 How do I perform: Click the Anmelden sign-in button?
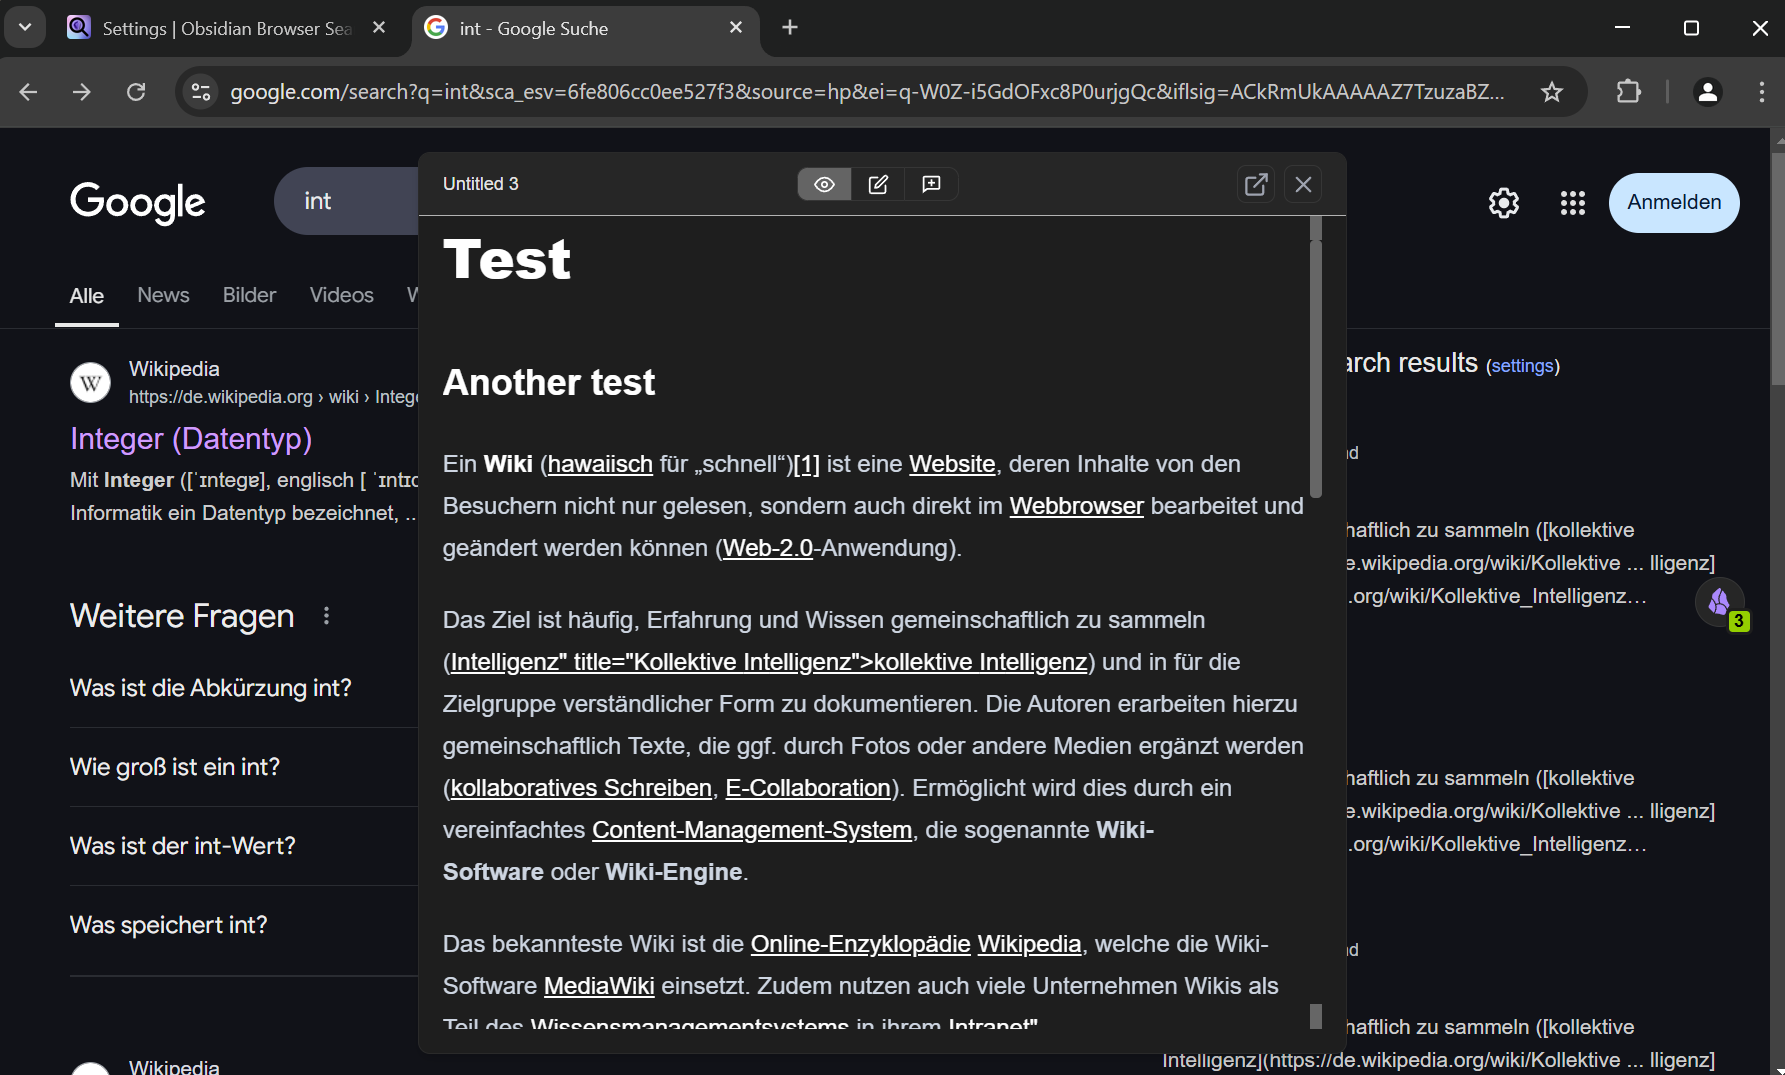(1674, 202)
